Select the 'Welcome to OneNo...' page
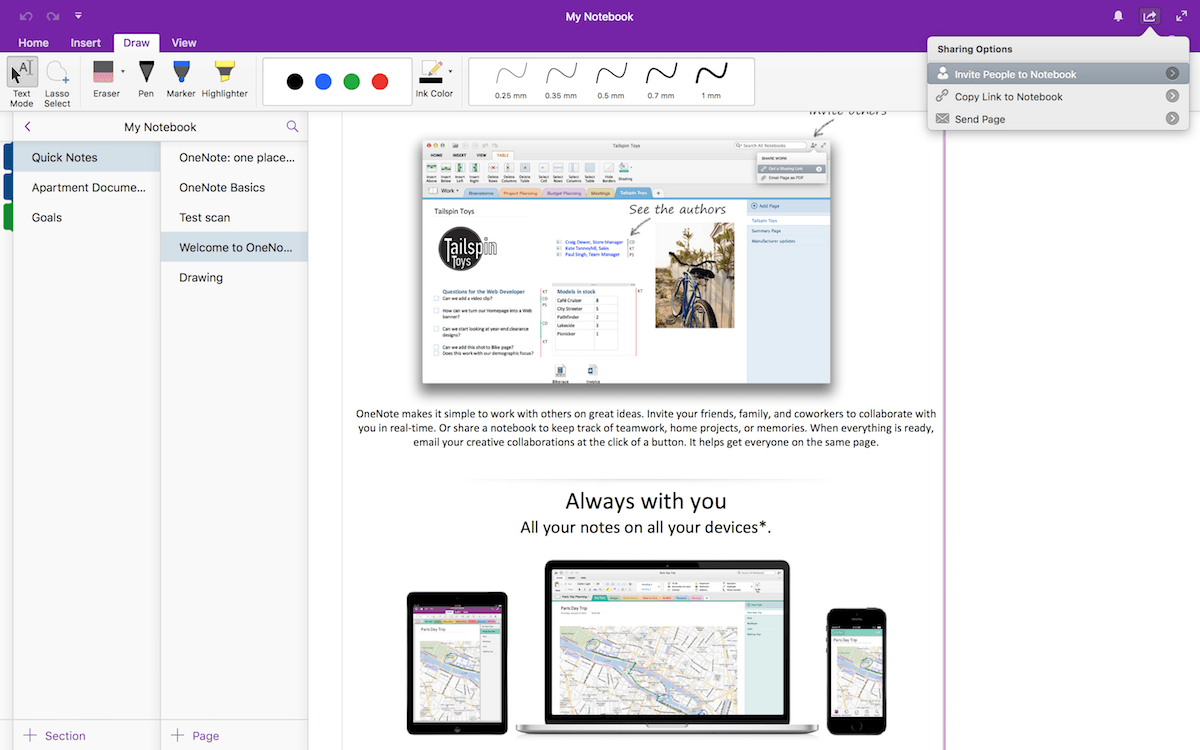 tap(234, 247)
